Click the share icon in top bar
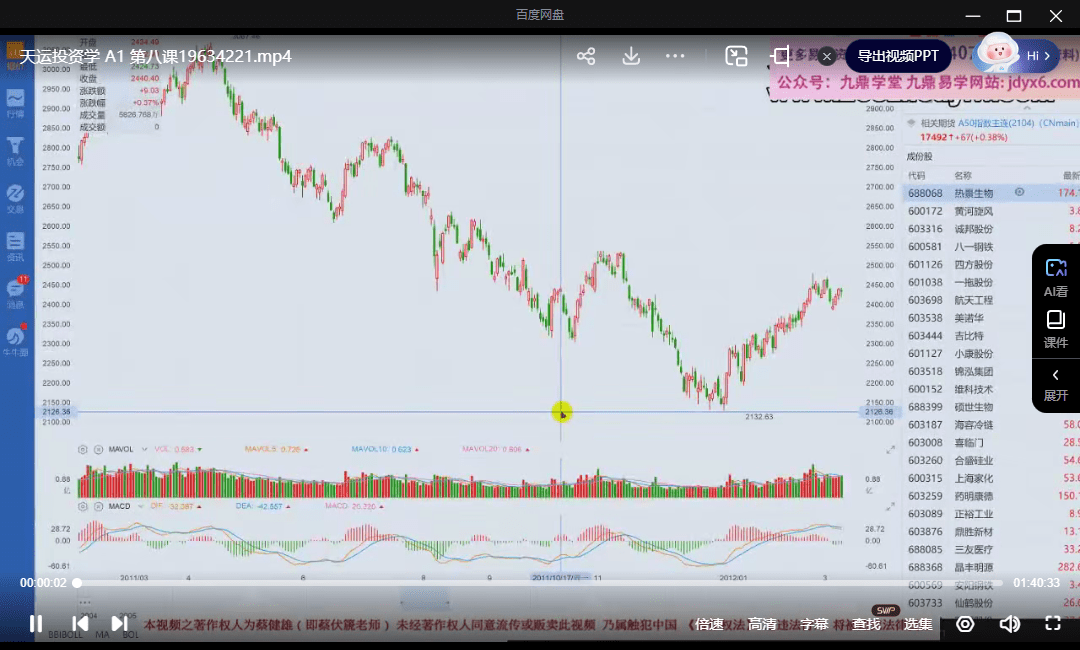The width and height of the screenshot is (1080, 650). [586, 56]
